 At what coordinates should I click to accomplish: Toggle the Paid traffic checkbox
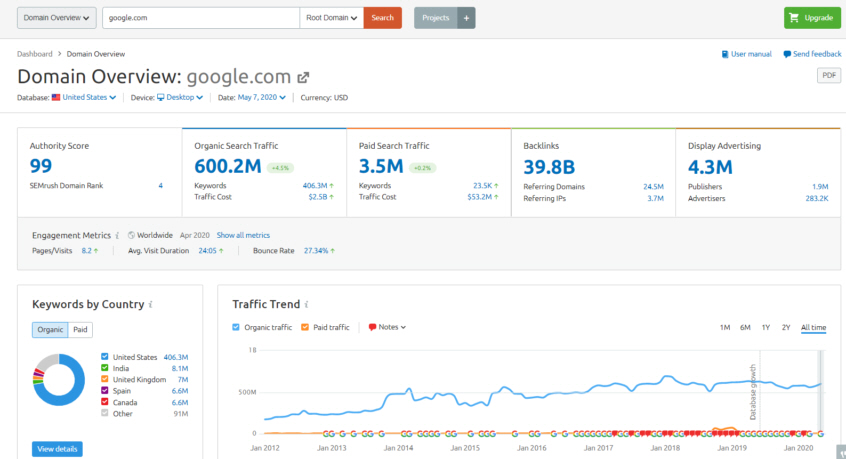(305, 327)
